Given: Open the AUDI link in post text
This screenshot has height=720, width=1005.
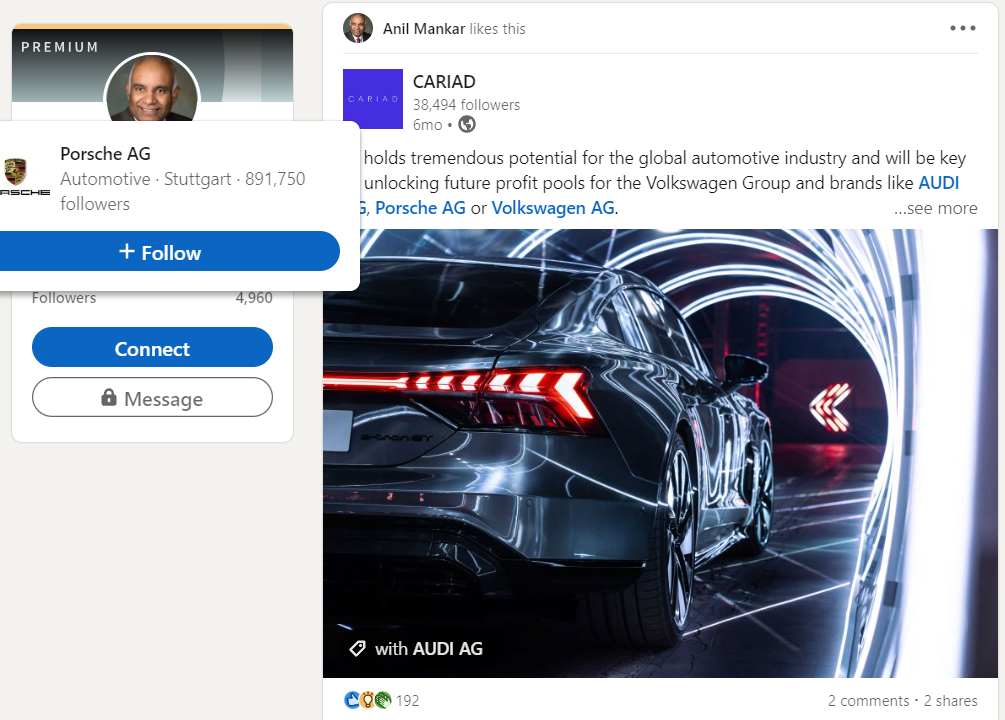Looking at the screenshot, I should click(x=938, y=183).
